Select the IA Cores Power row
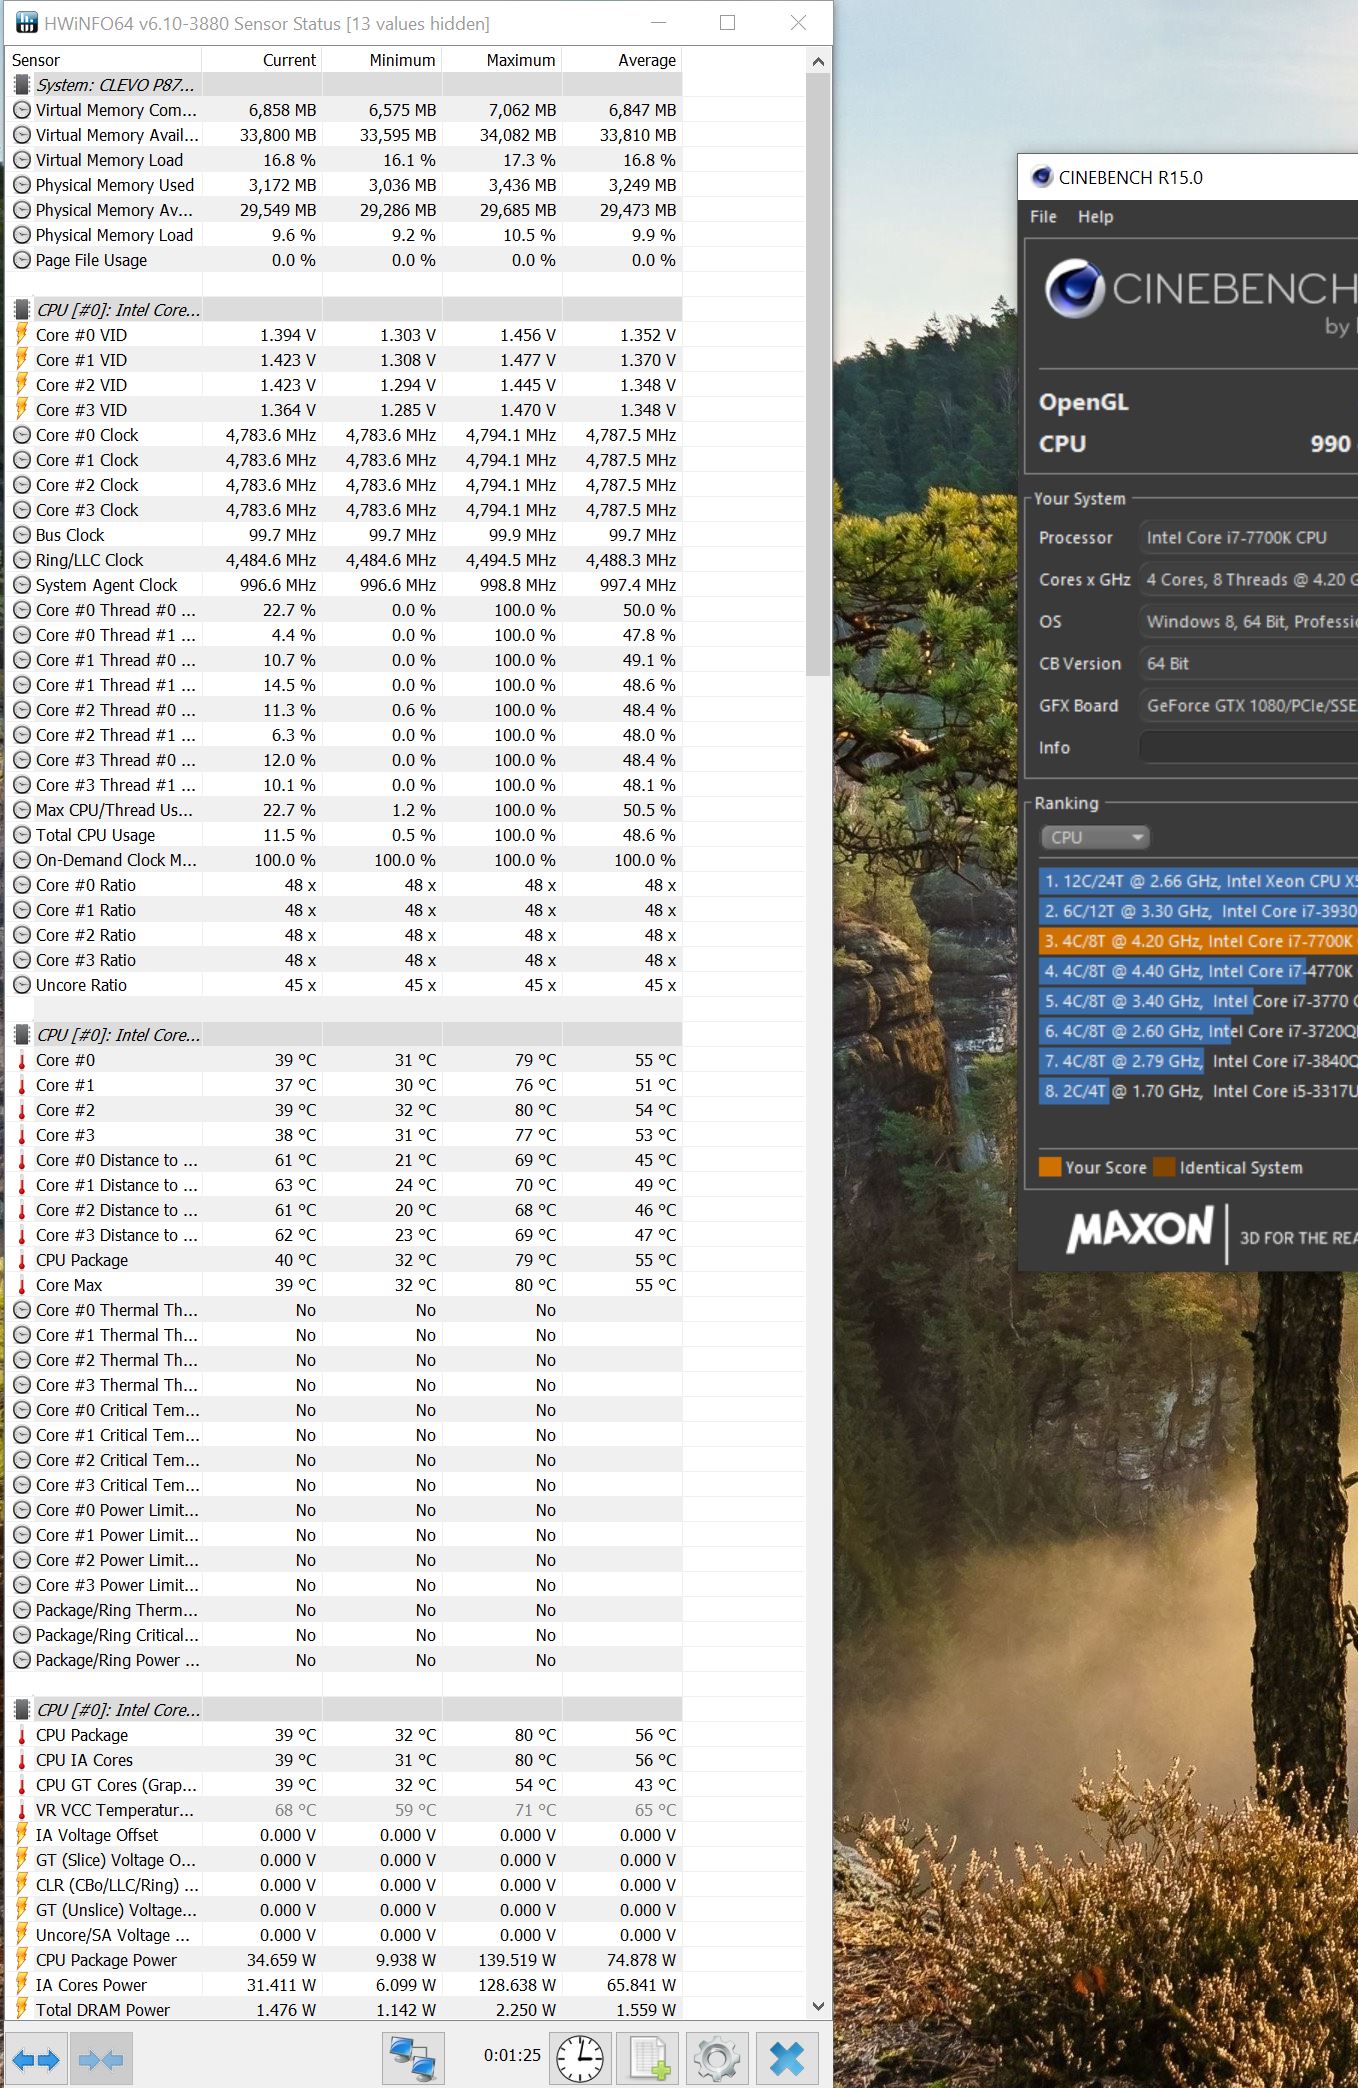Viewport: 1358px width, 2088px height. point(343,1985)
